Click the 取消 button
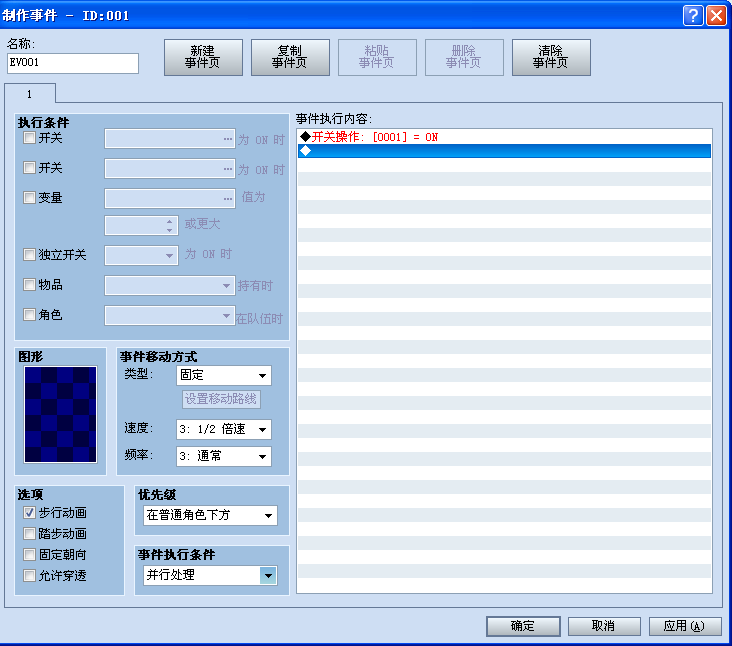The height and width of the screenshot is (646, 732). coord(604,626)
